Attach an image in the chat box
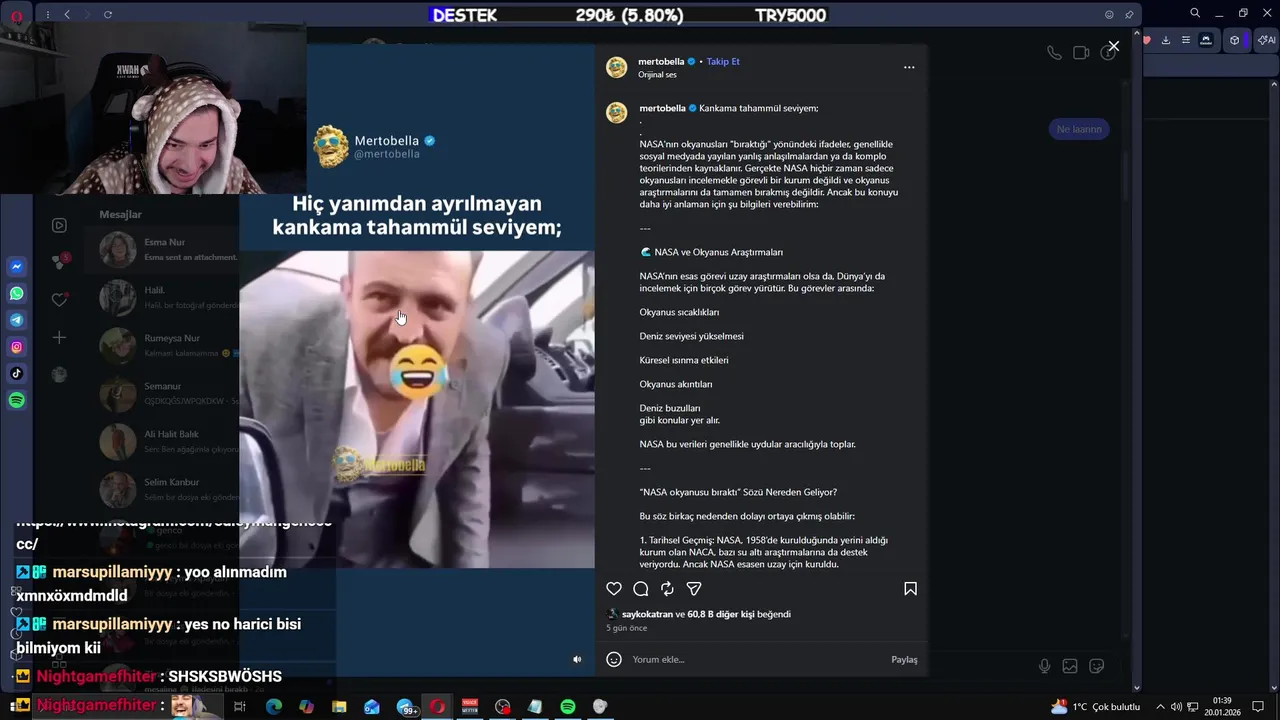This screenshot has width=1280, height=720. [x=1070, y=666]
